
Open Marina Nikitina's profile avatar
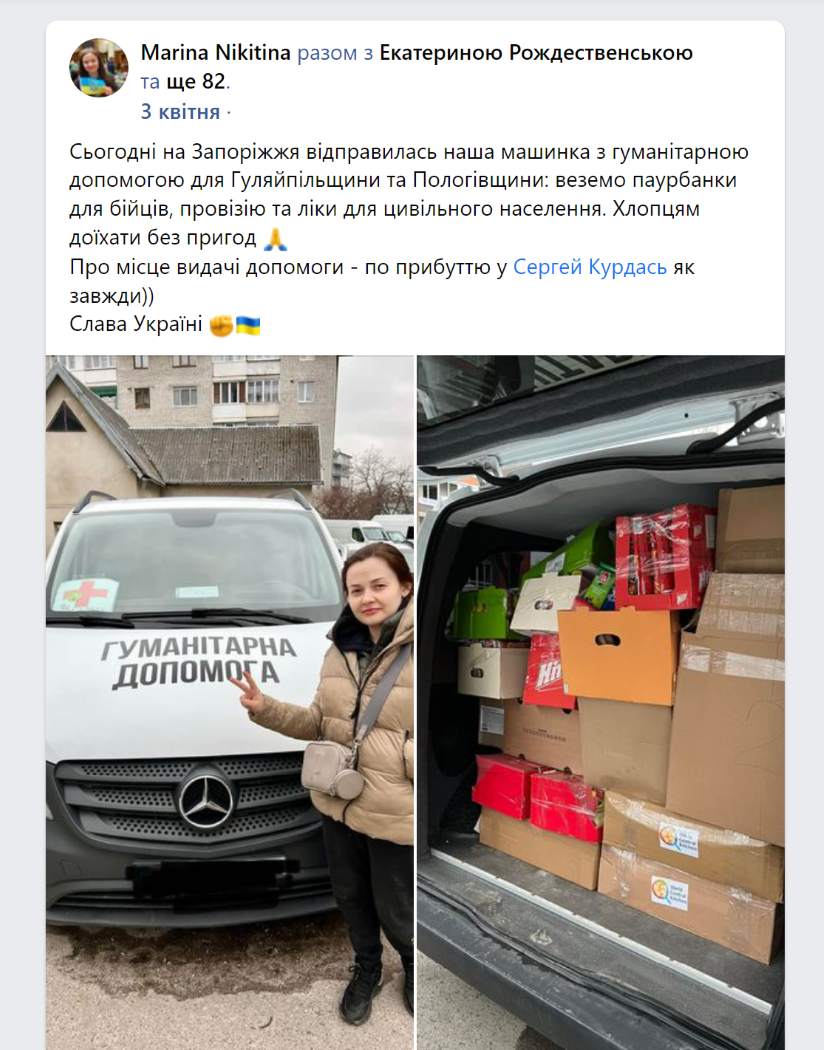click(x=99, y=68)
